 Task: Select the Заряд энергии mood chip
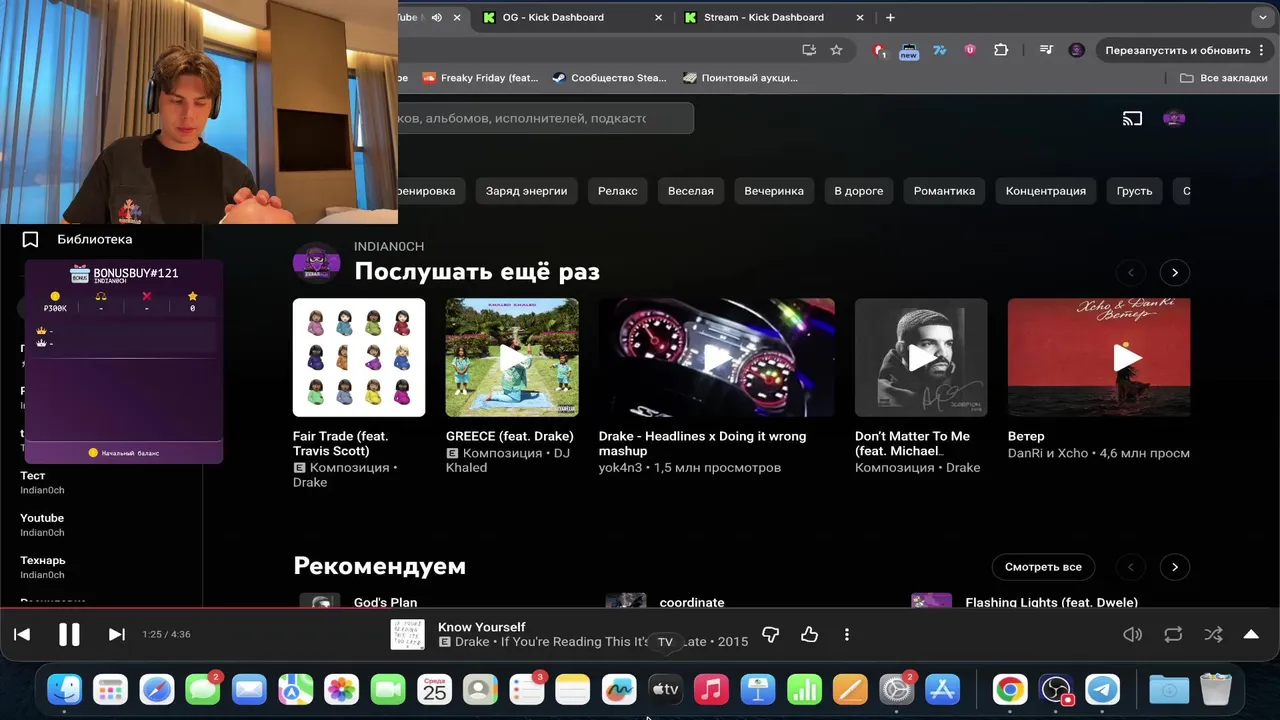point(526,190)
